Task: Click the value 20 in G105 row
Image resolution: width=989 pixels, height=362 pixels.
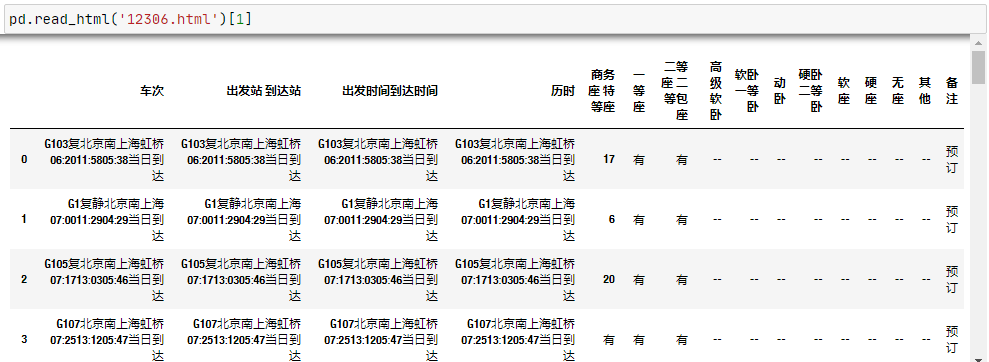Action: 609,279
